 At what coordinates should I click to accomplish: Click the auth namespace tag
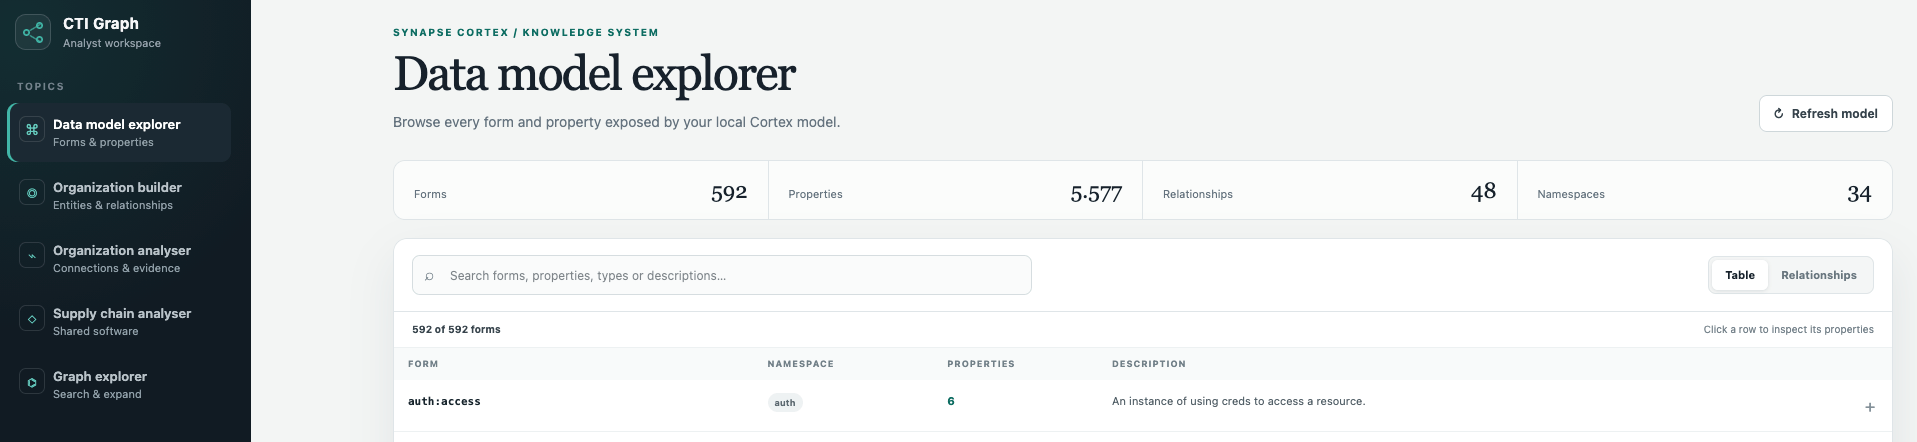tap(785, 403)
